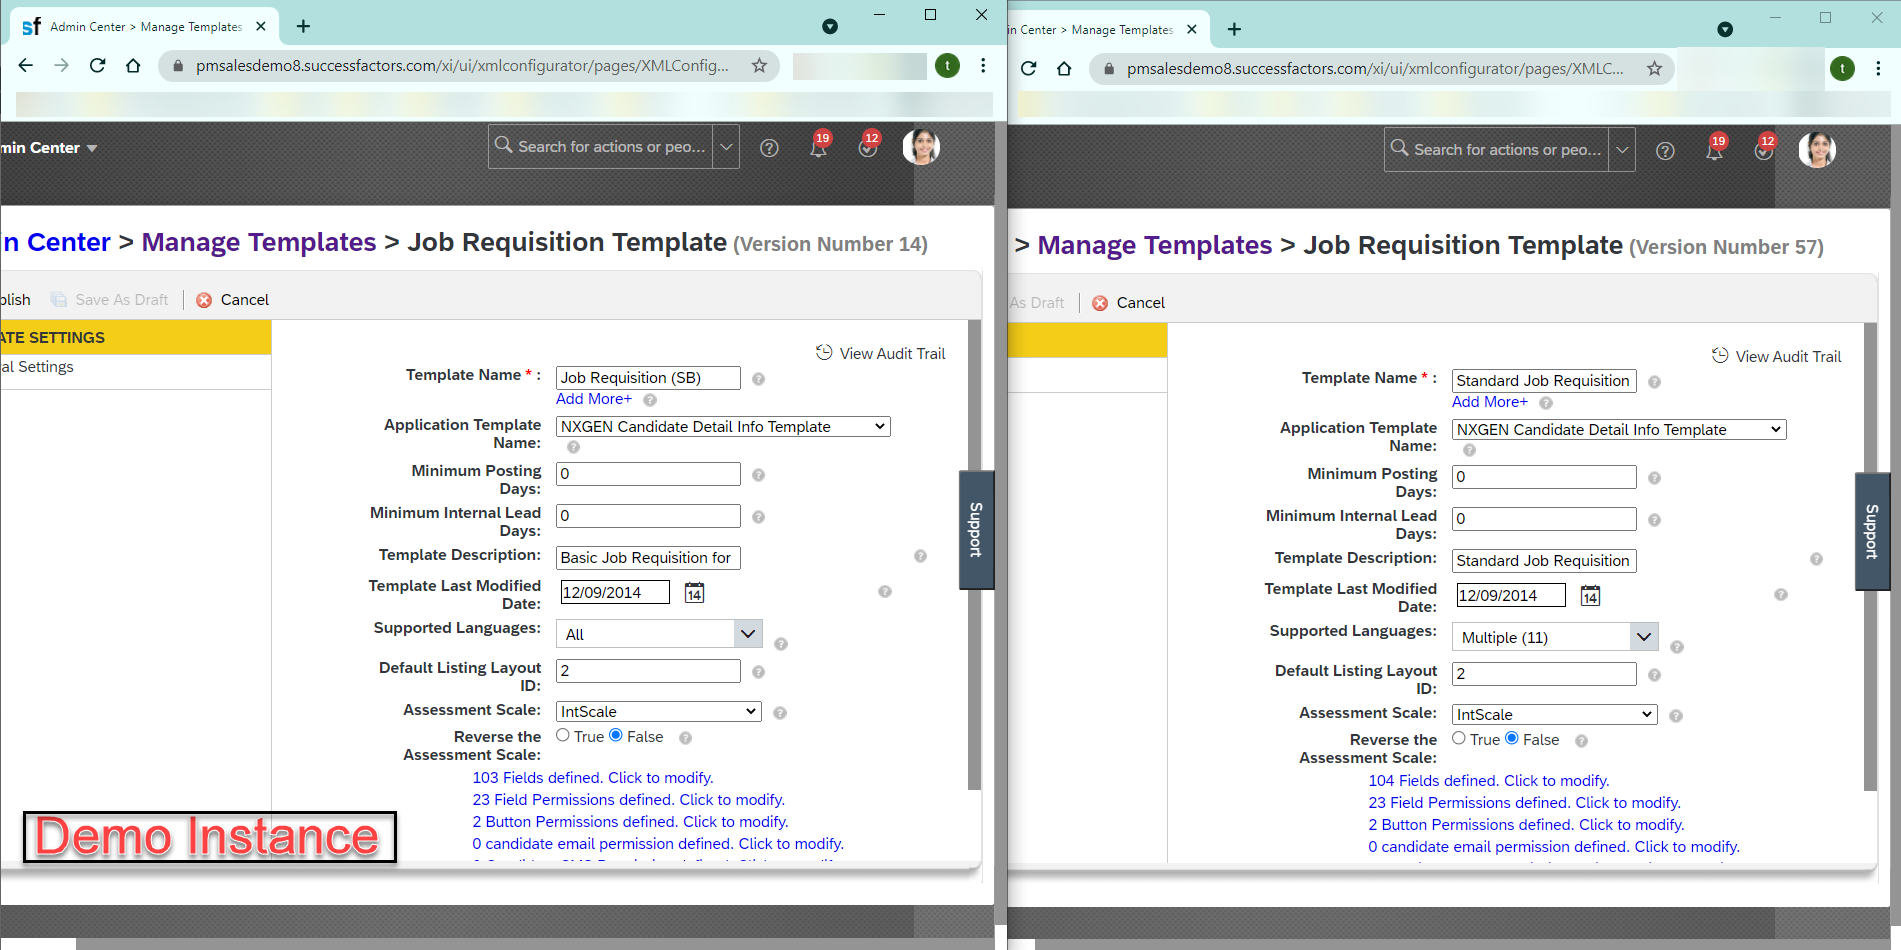This screenshot has height=950, width=1901.
Task: Expand search options arrow in left window
Action: [726, 147]
